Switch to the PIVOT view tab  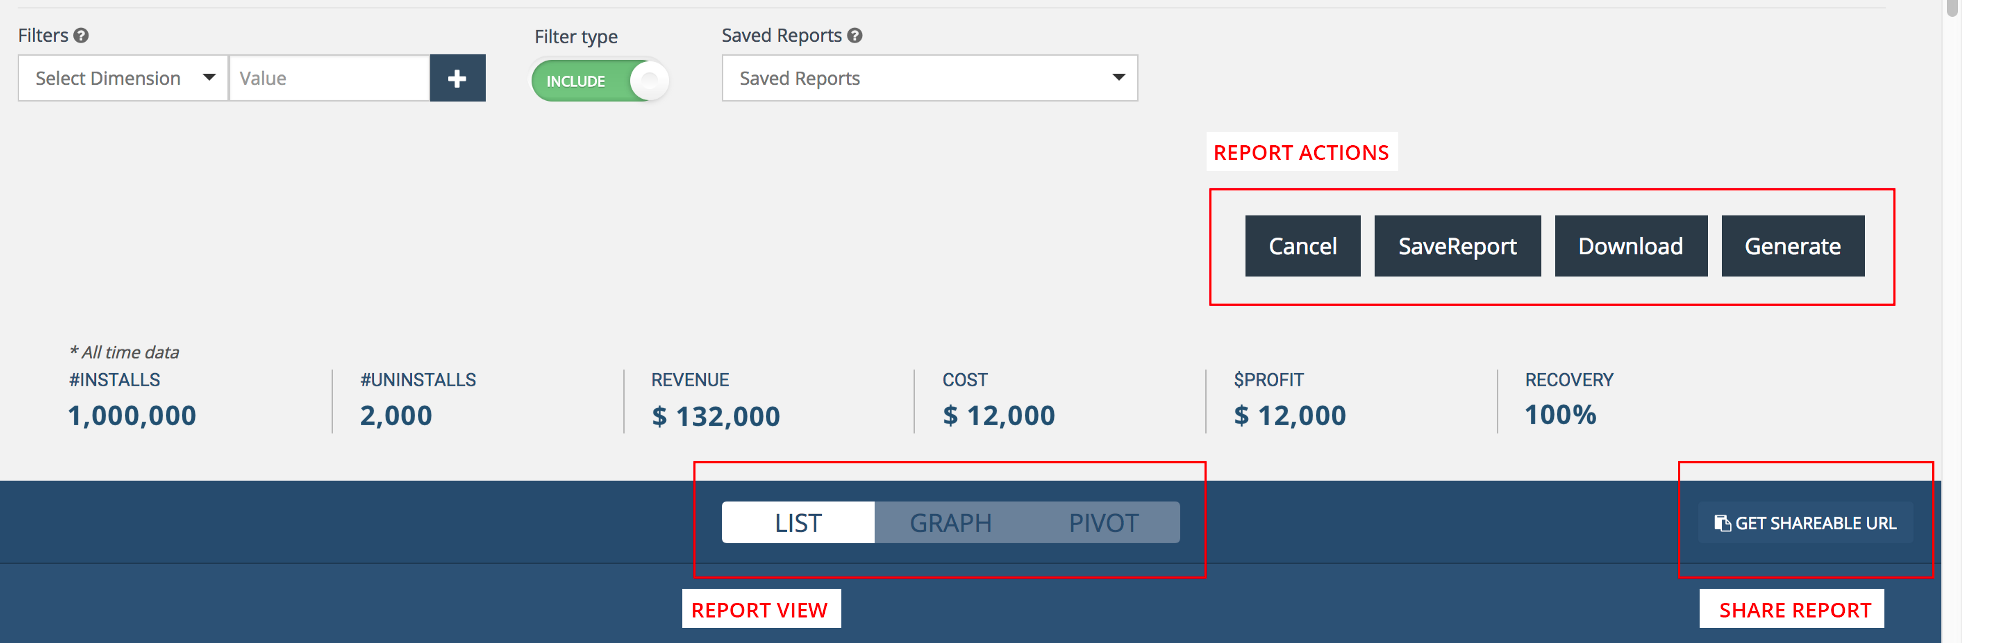pyautogui.click(x=1103, y=523)
